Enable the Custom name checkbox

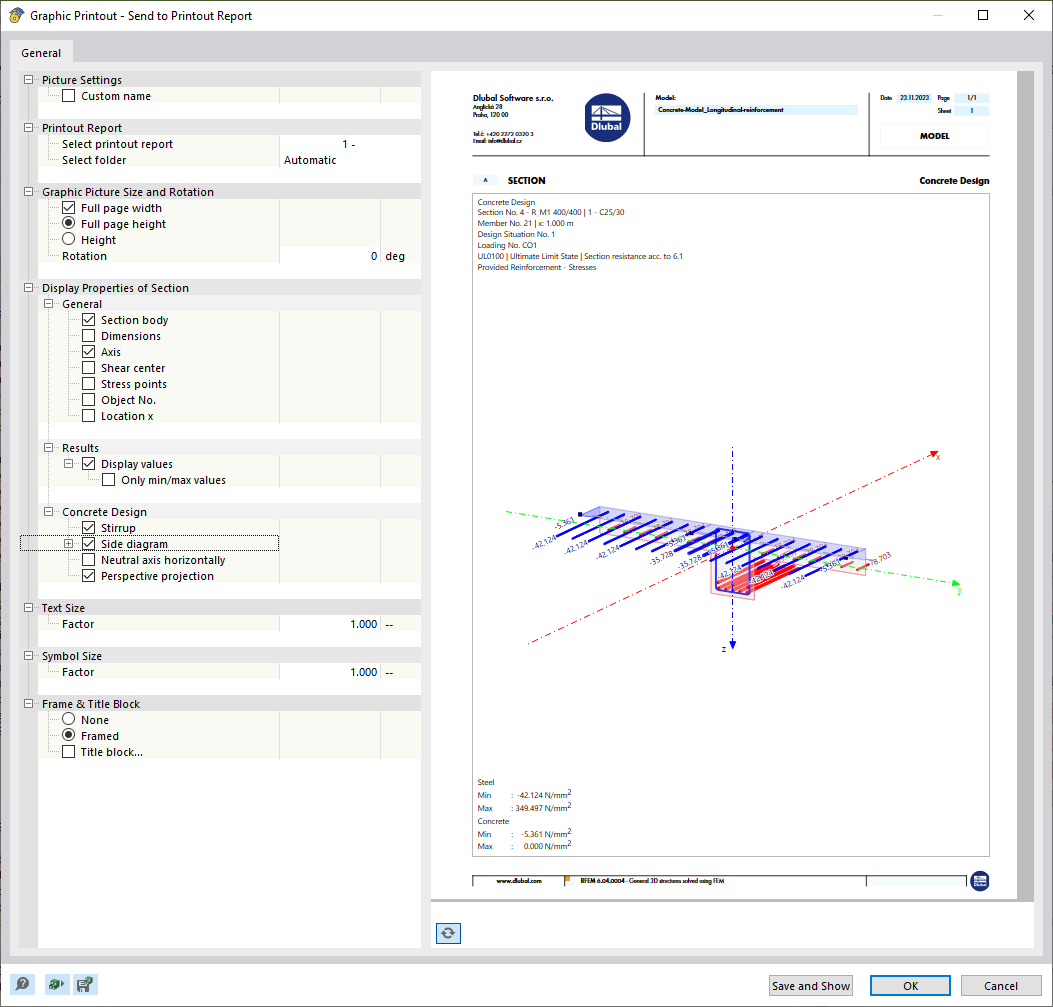click(68, 96)
